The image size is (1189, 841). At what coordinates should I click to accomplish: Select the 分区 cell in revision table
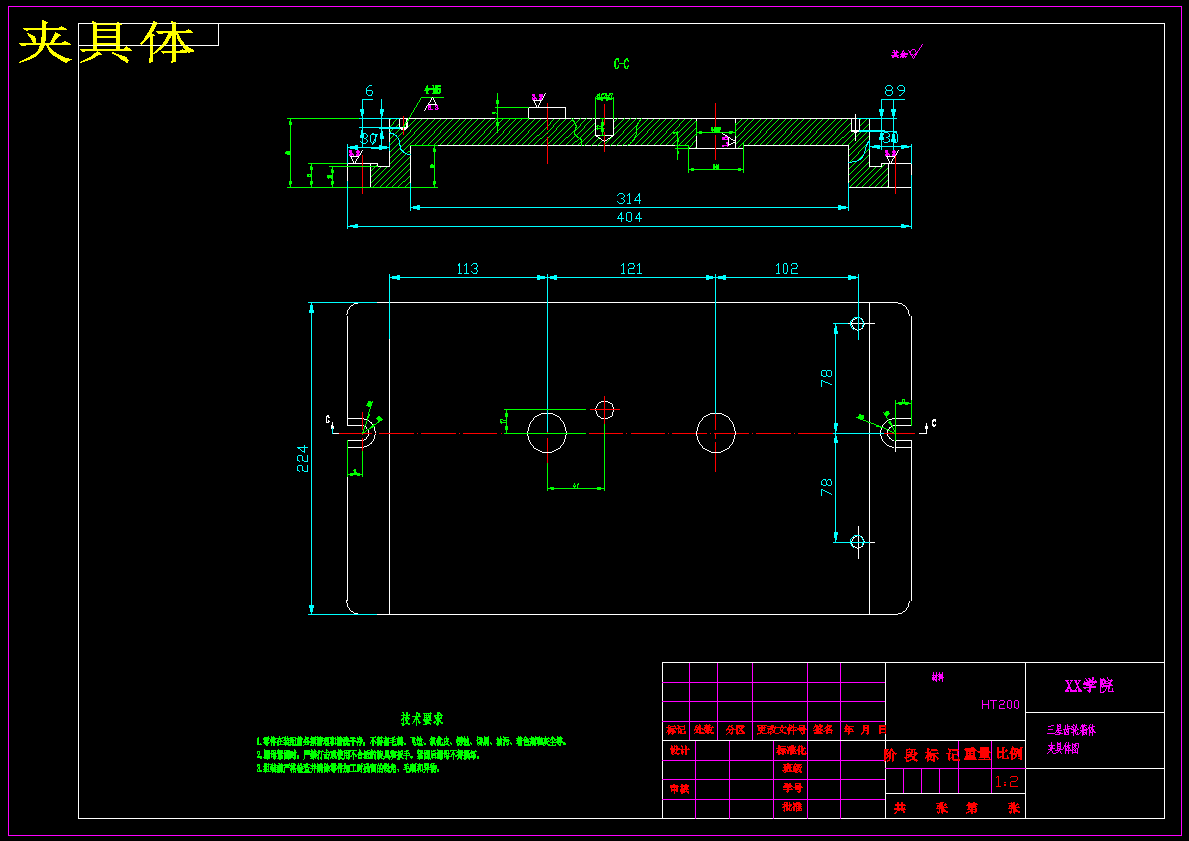[735, 730]
